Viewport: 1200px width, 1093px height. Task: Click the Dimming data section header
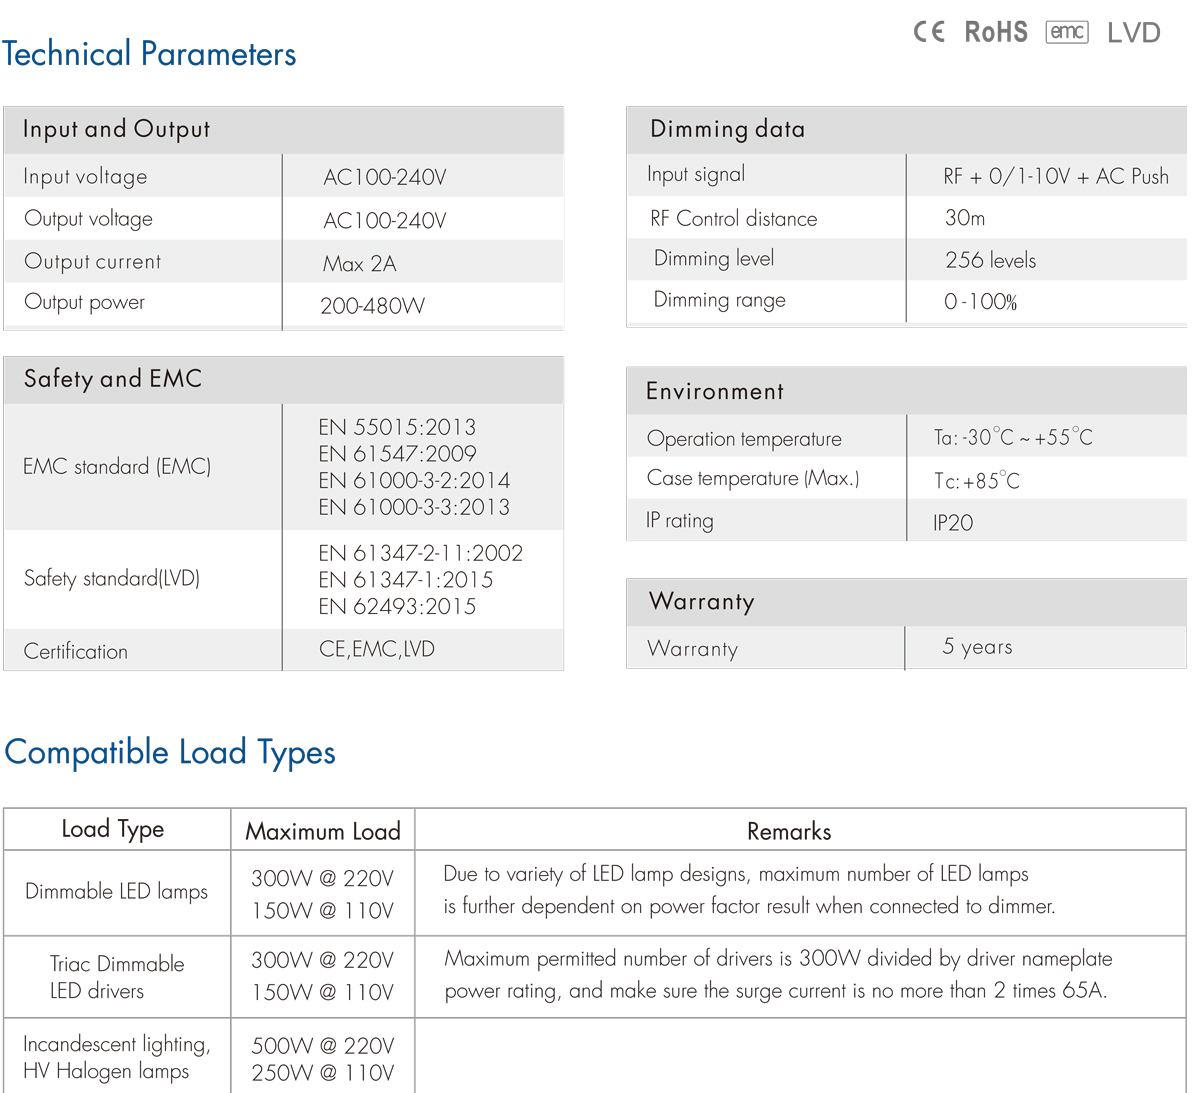[727, 129]
